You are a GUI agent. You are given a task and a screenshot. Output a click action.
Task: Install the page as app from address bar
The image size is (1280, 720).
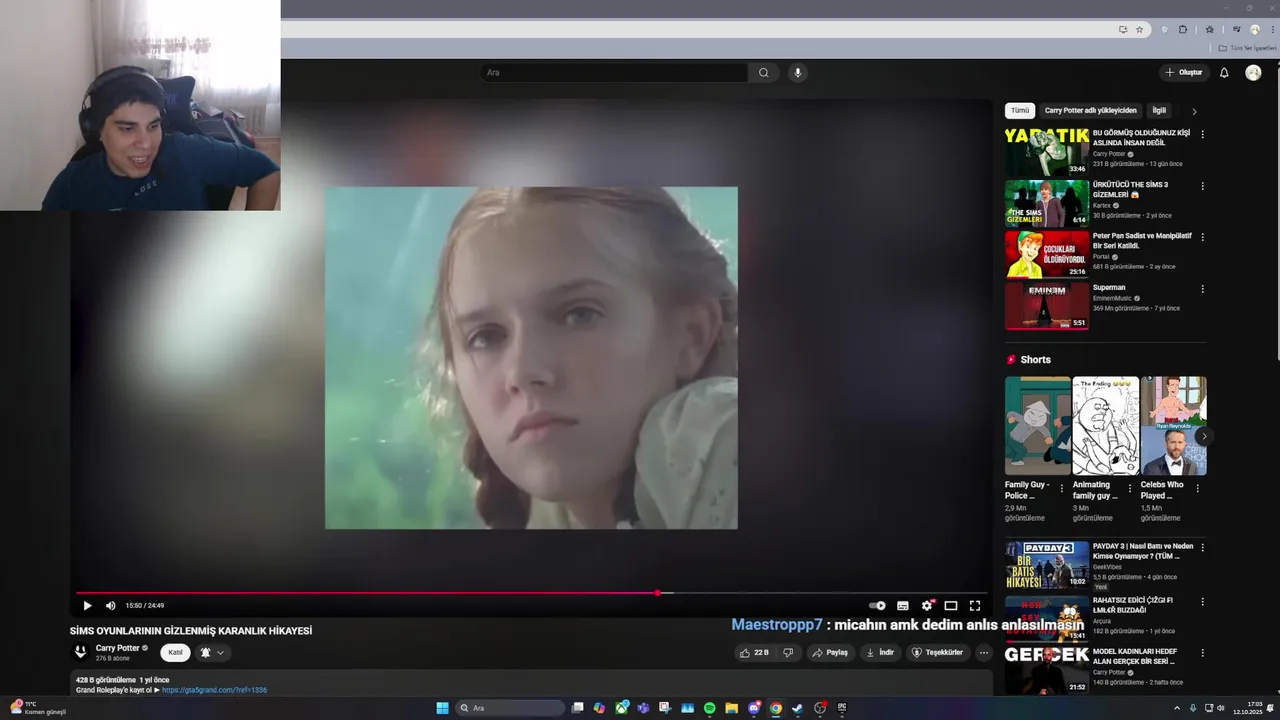(1123, 30)
